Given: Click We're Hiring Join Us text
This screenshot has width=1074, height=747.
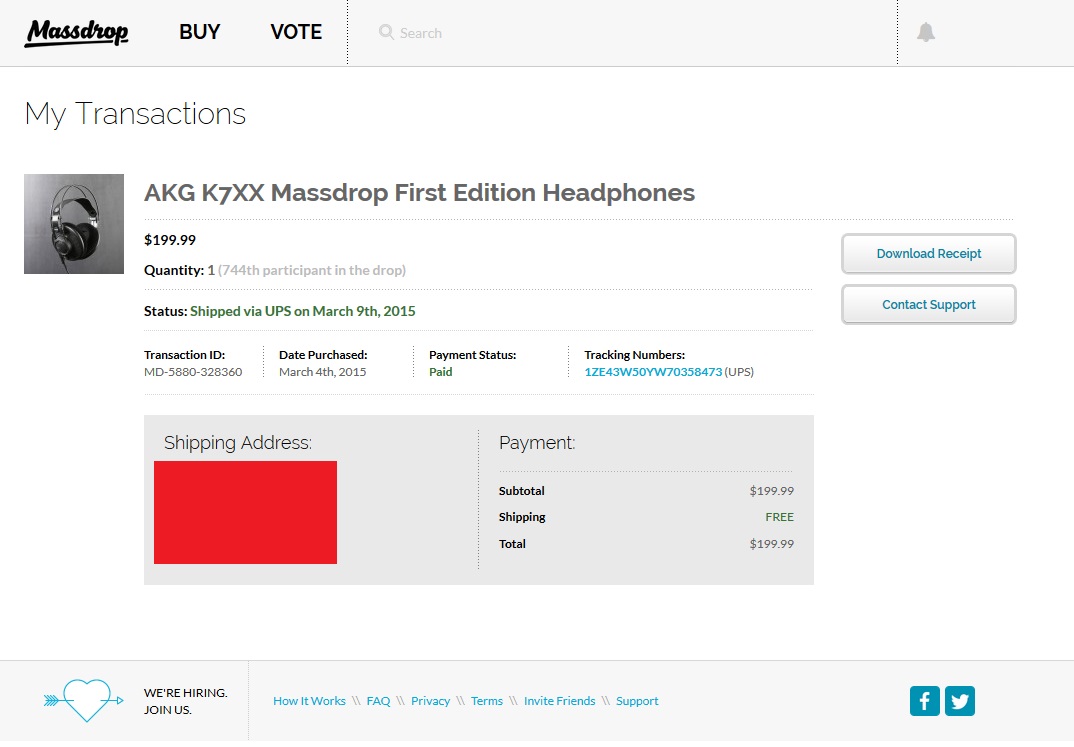Looking at the screenshot, I should click(185, 701).
